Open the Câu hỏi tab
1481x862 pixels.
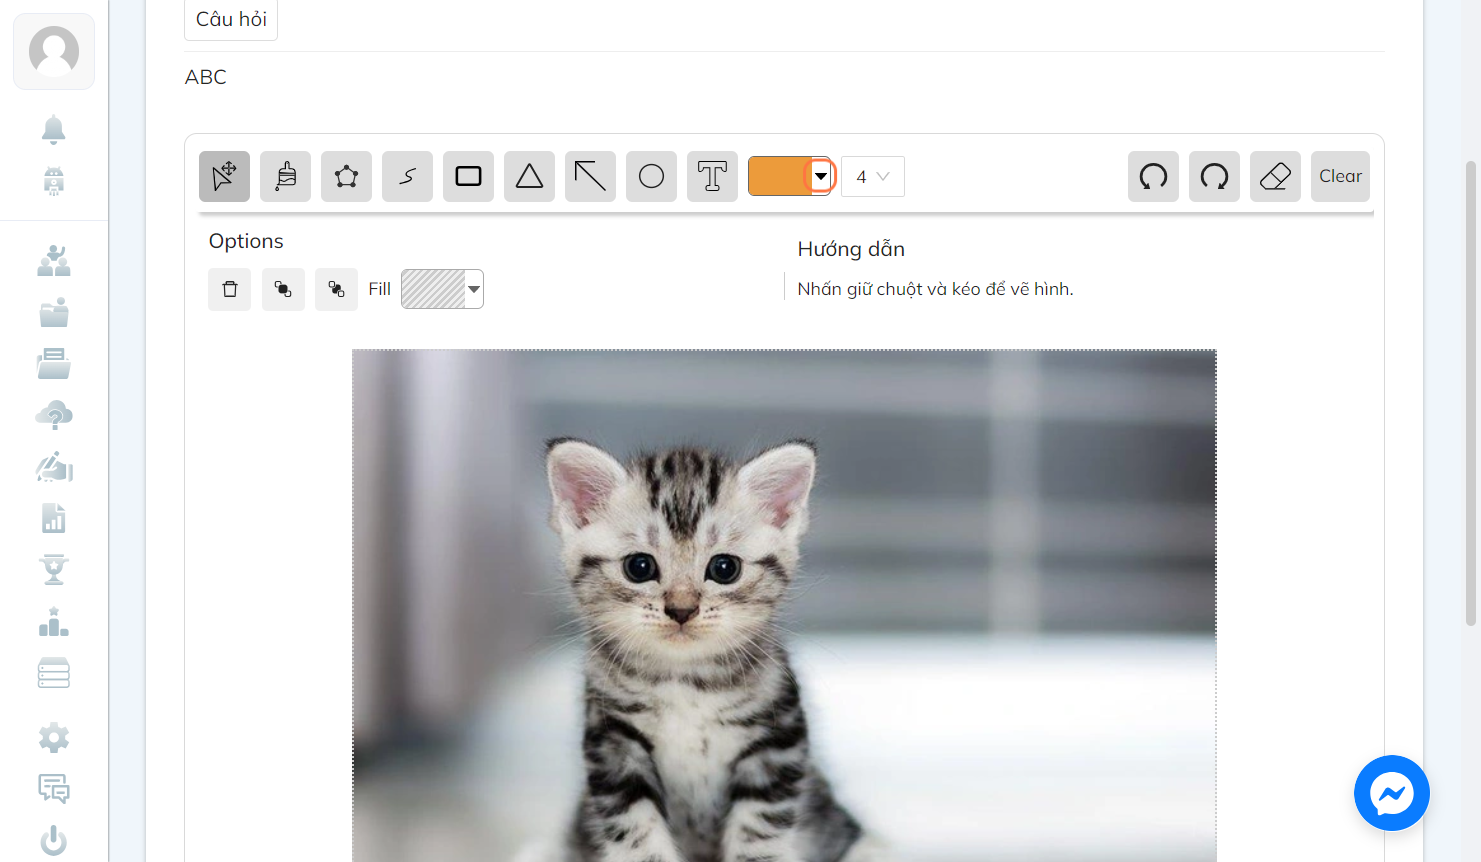[x=231, y=19]
